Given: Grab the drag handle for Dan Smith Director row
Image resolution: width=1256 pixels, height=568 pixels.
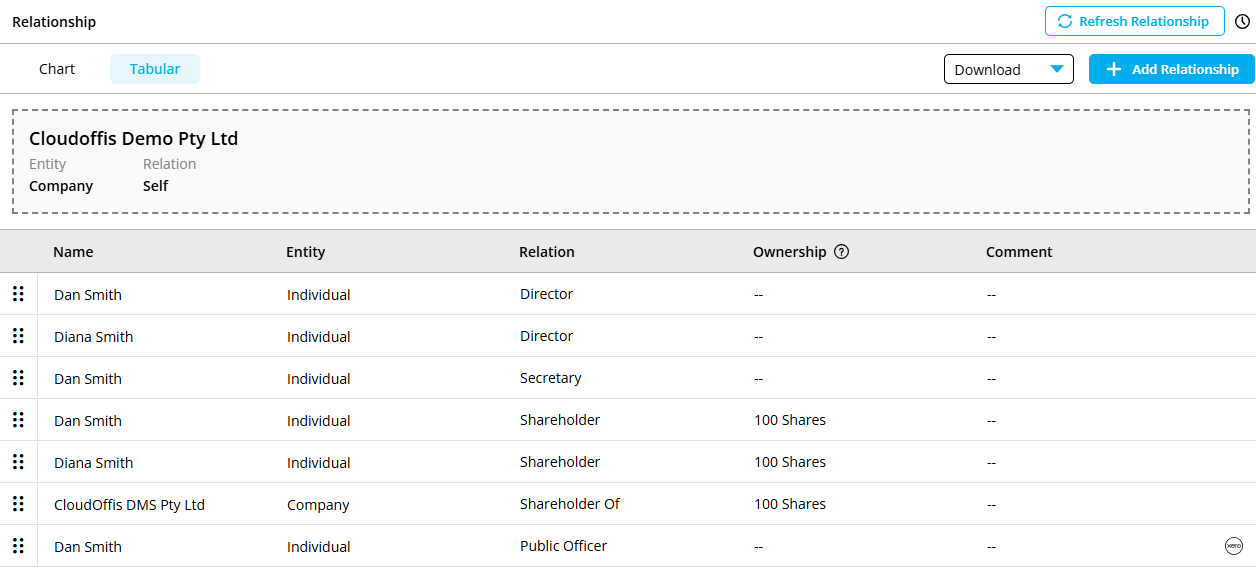Looking at the screenshot, I should point(18,294).
